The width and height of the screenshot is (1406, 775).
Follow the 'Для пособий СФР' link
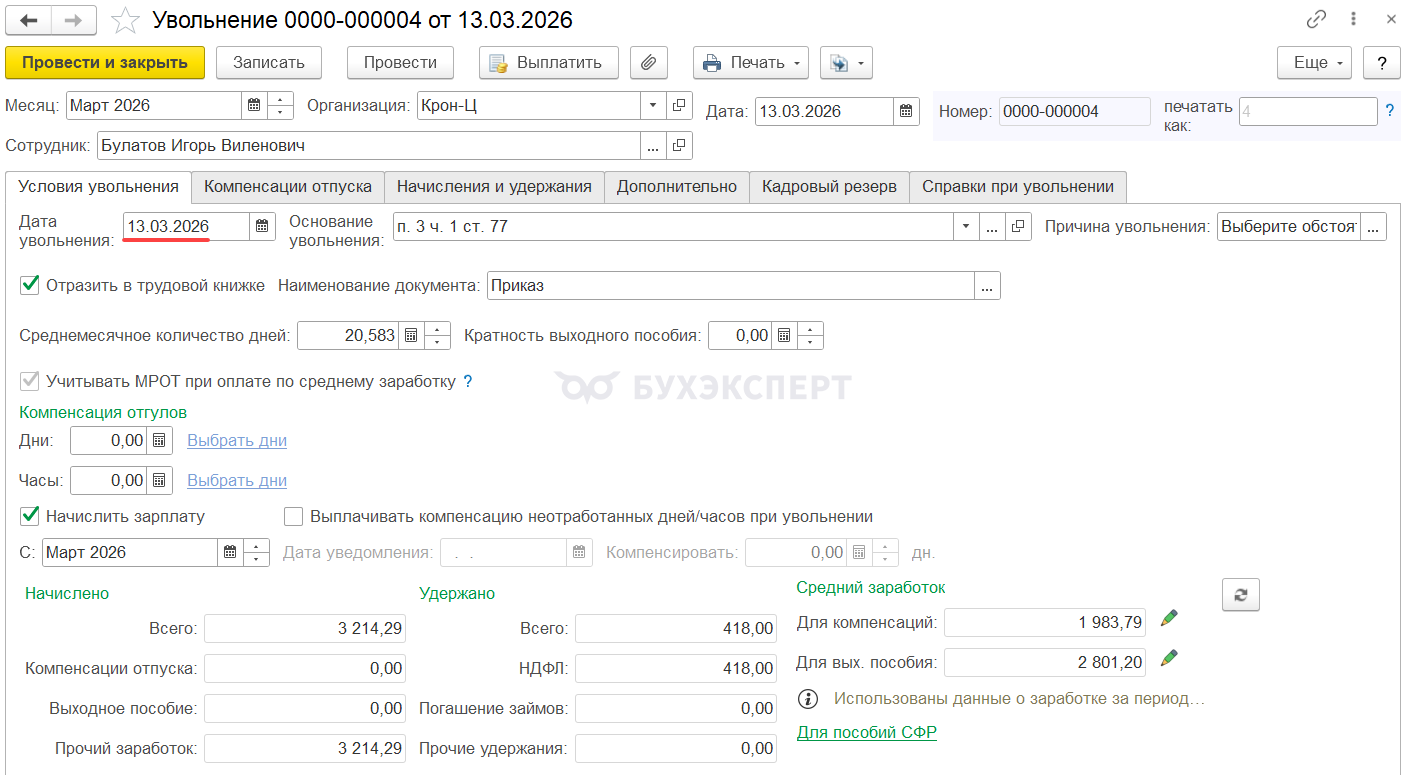click(866, 732)
